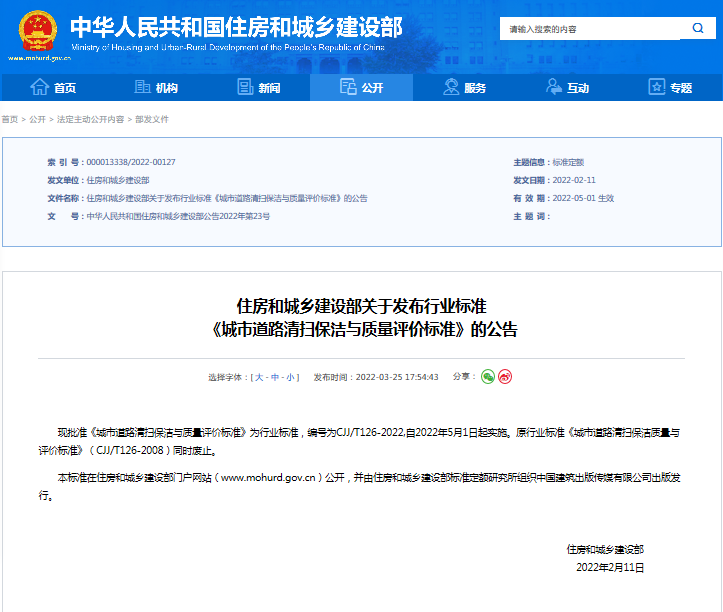Open the 专题 special topics section
Viewport: 723px width, 612px height.
point(670,88)
